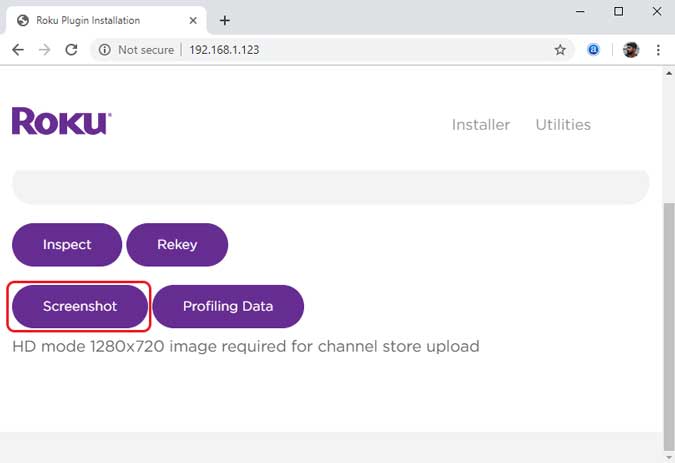
Task: Open the Chrome profile avatar
Action: 631,50
